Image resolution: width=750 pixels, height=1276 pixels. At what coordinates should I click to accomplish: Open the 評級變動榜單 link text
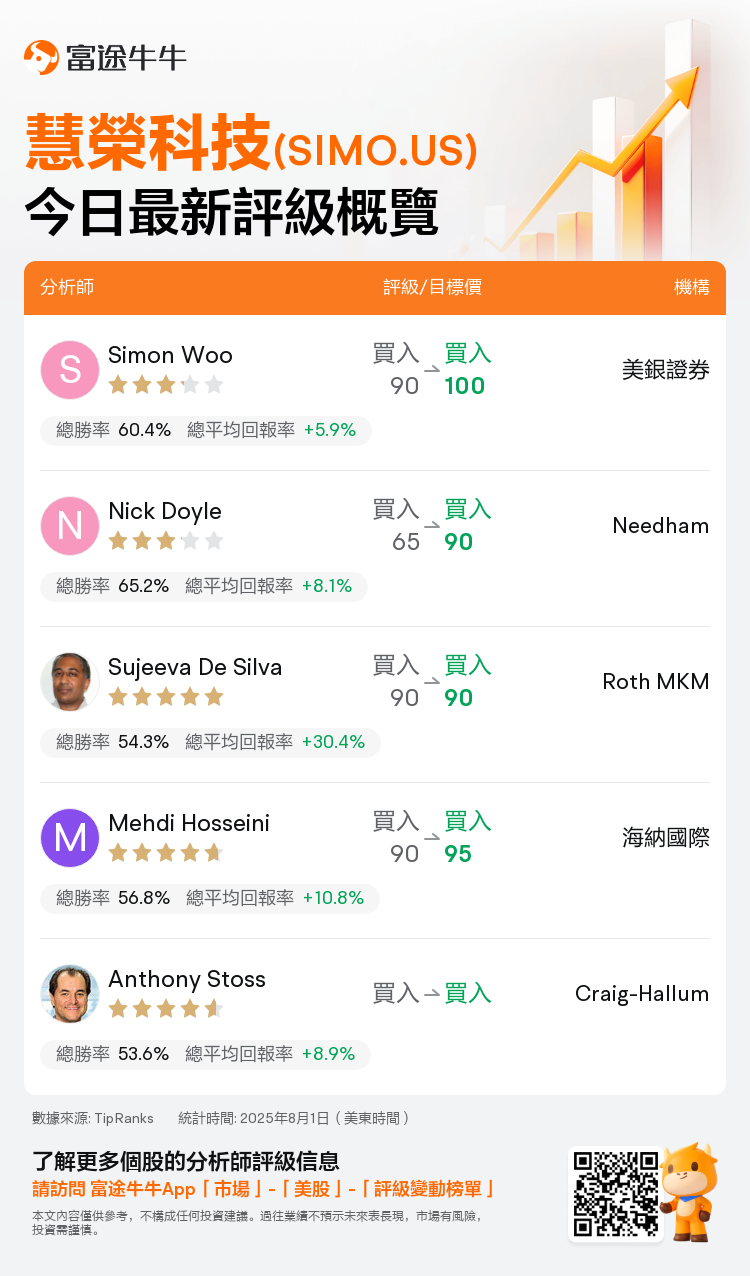tap(431, 1189)
